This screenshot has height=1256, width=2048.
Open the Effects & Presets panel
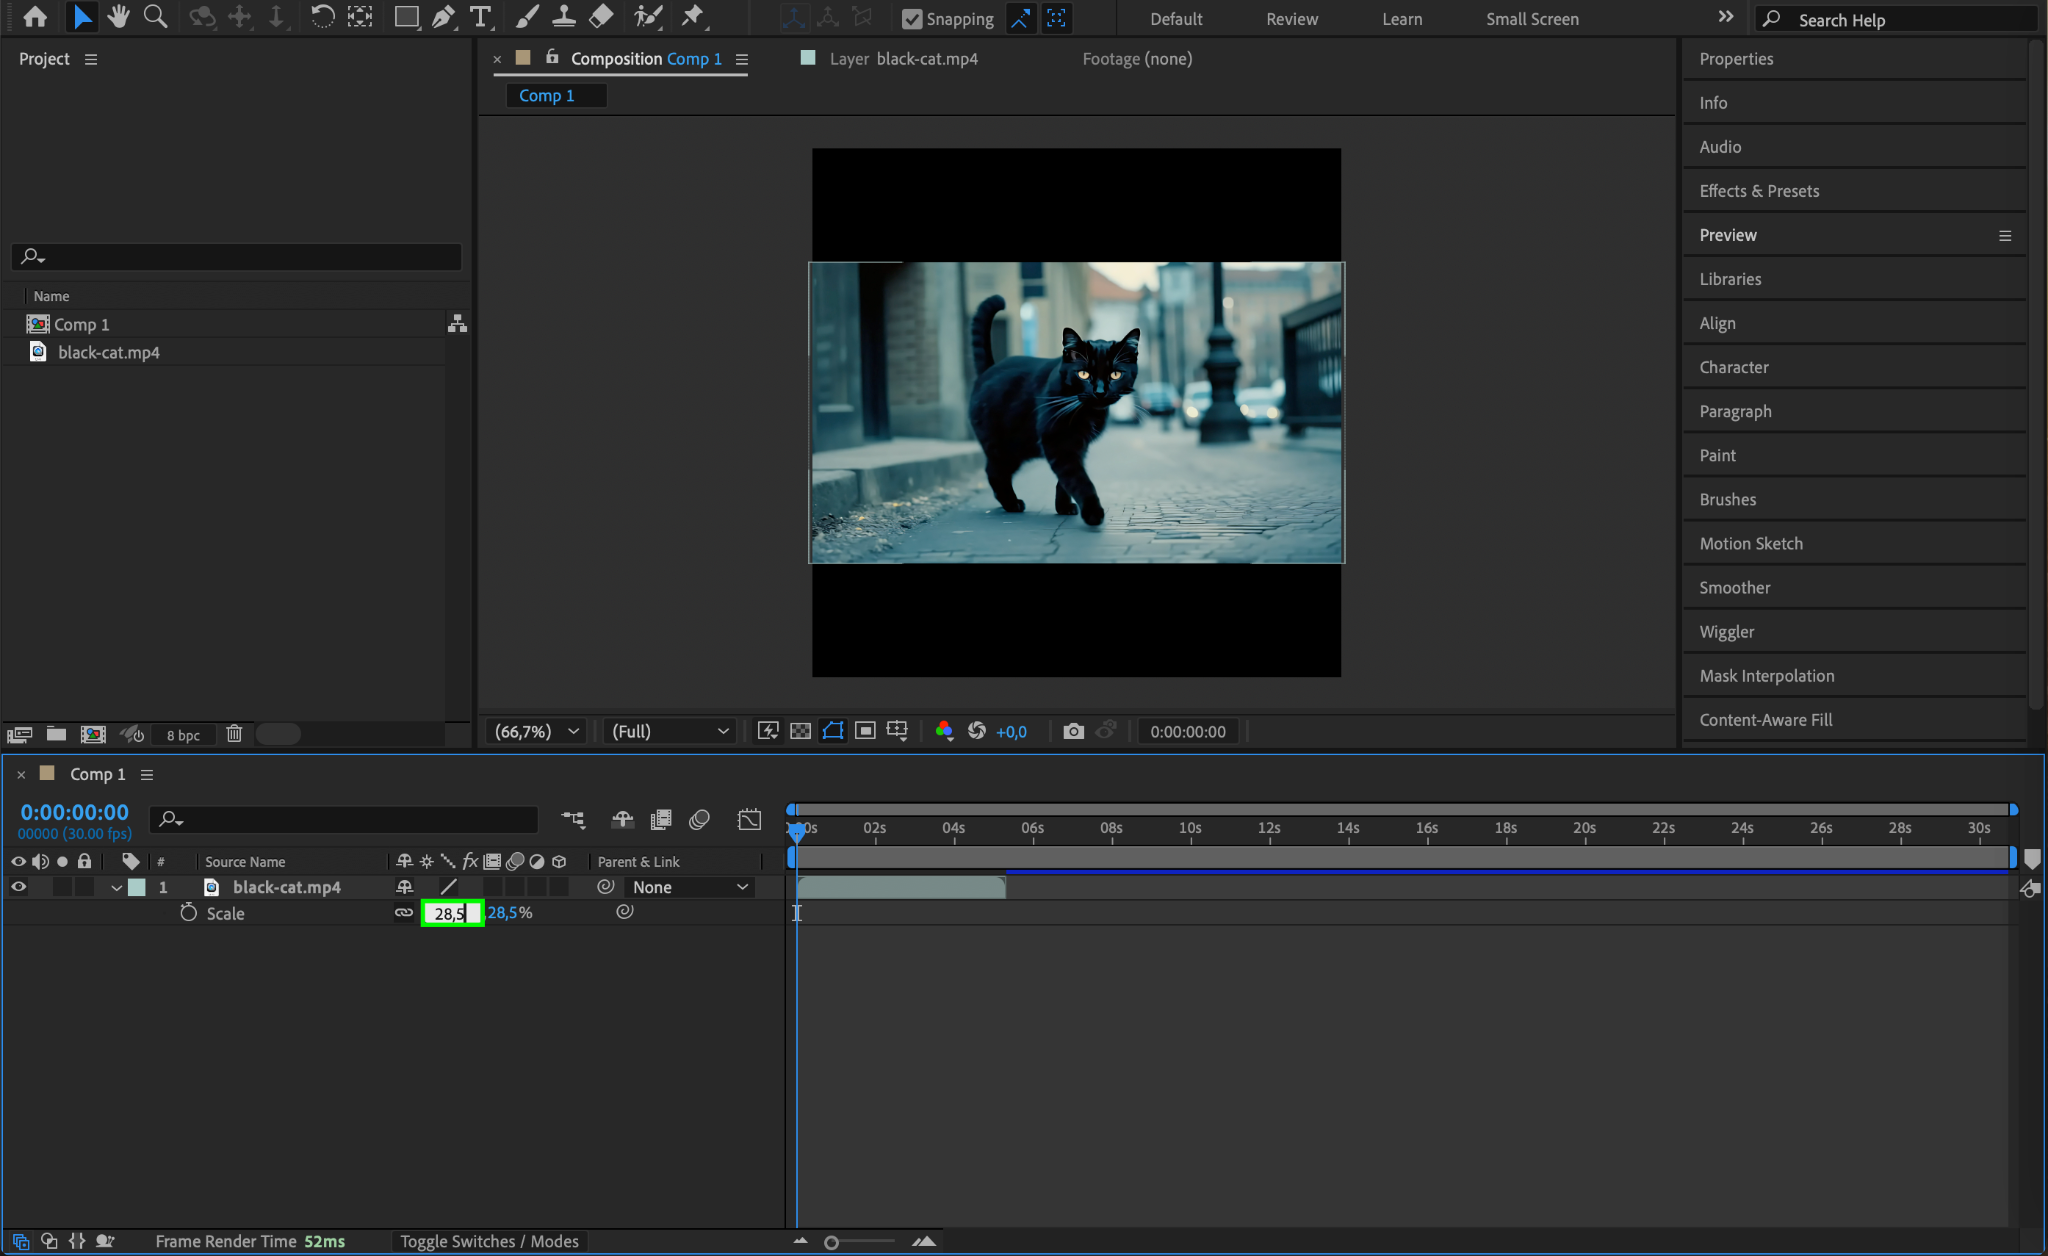pyautogui.click(x=1759, y=191)
